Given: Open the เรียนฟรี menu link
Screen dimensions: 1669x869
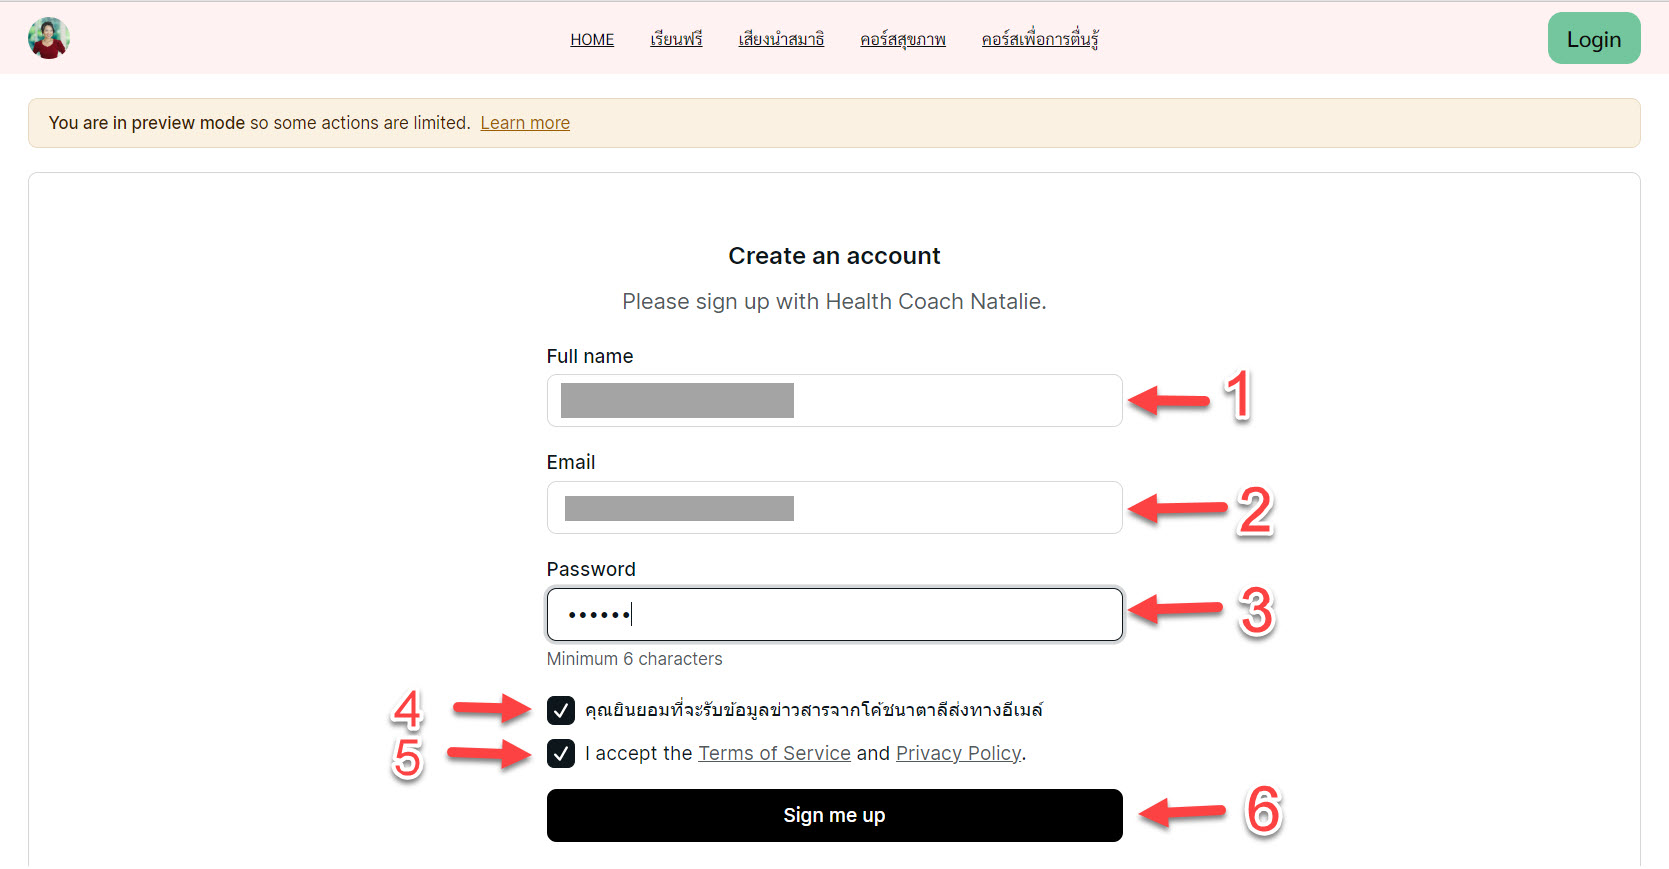Looking at the screenshot, I should coord(676,40).
